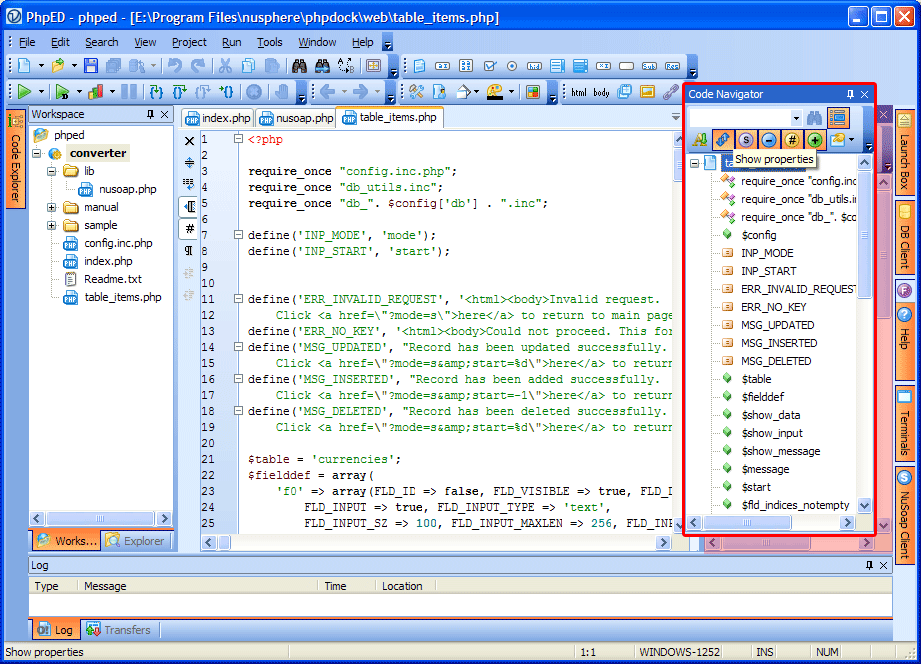This screenshot has height=664, width=921.
Task: Click the Find Next binoculars with arrow icon
Action: 322,66
